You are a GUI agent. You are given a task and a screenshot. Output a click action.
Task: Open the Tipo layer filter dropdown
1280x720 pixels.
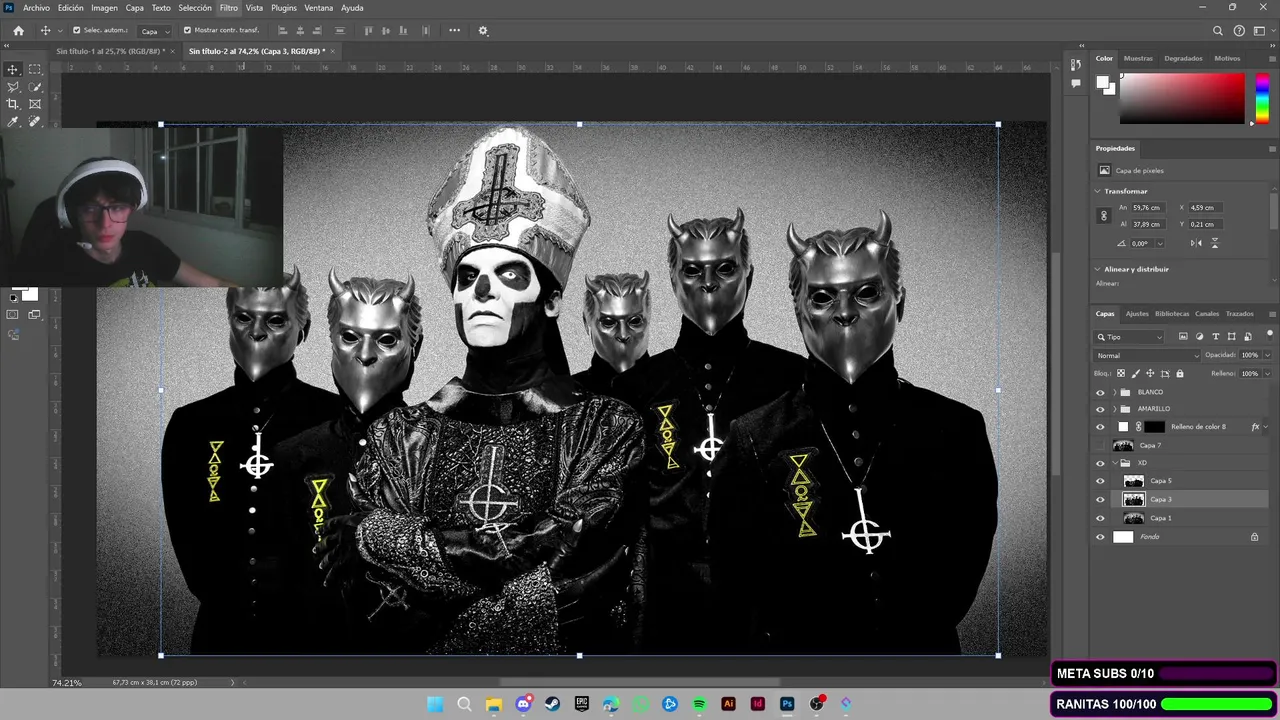(1130, 337)
